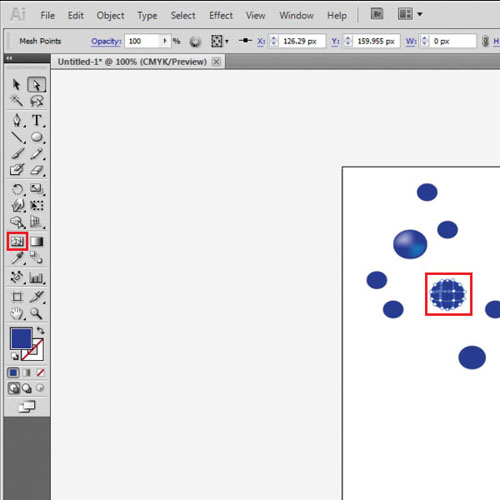The height and width of the screenshot is (500, 500).
Task: Switch to Color fill mode button
Action: pyautogui.click(x=13, y=372)
